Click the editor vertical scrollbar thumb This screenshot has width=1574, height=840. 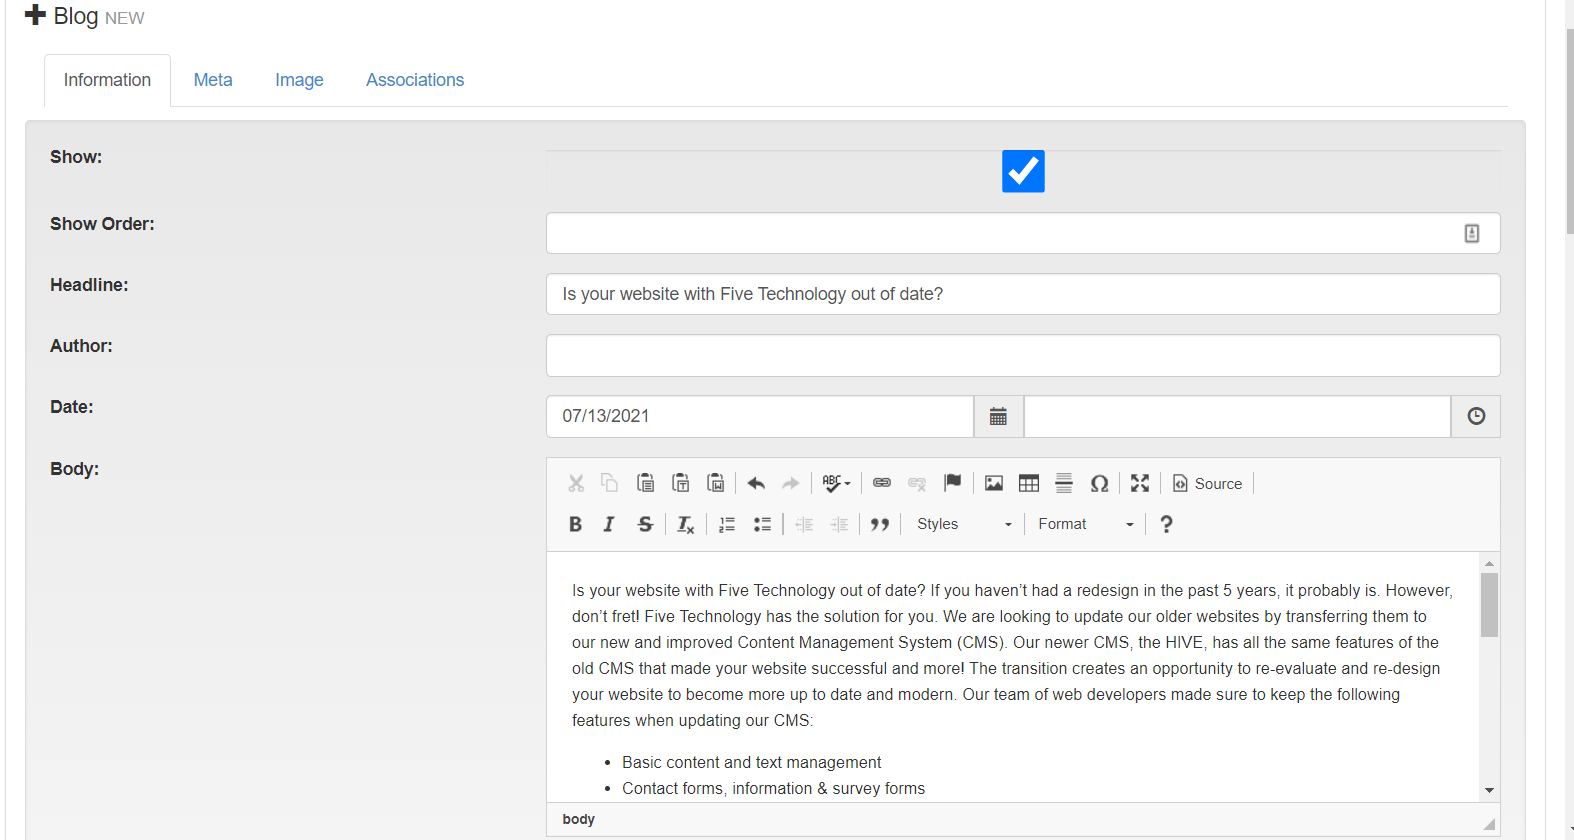(1489, 605)
